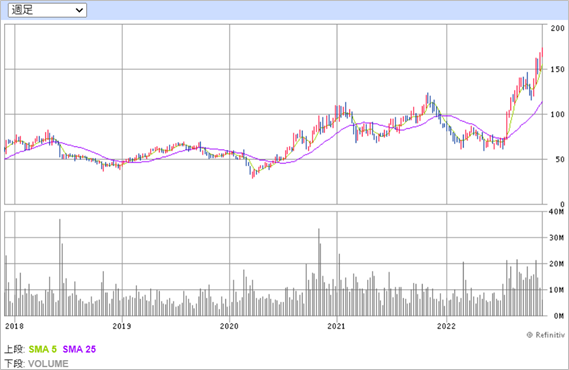Select the 2022 year axis label
Screen dimensions: 569x370
click(x=446, y=326)
